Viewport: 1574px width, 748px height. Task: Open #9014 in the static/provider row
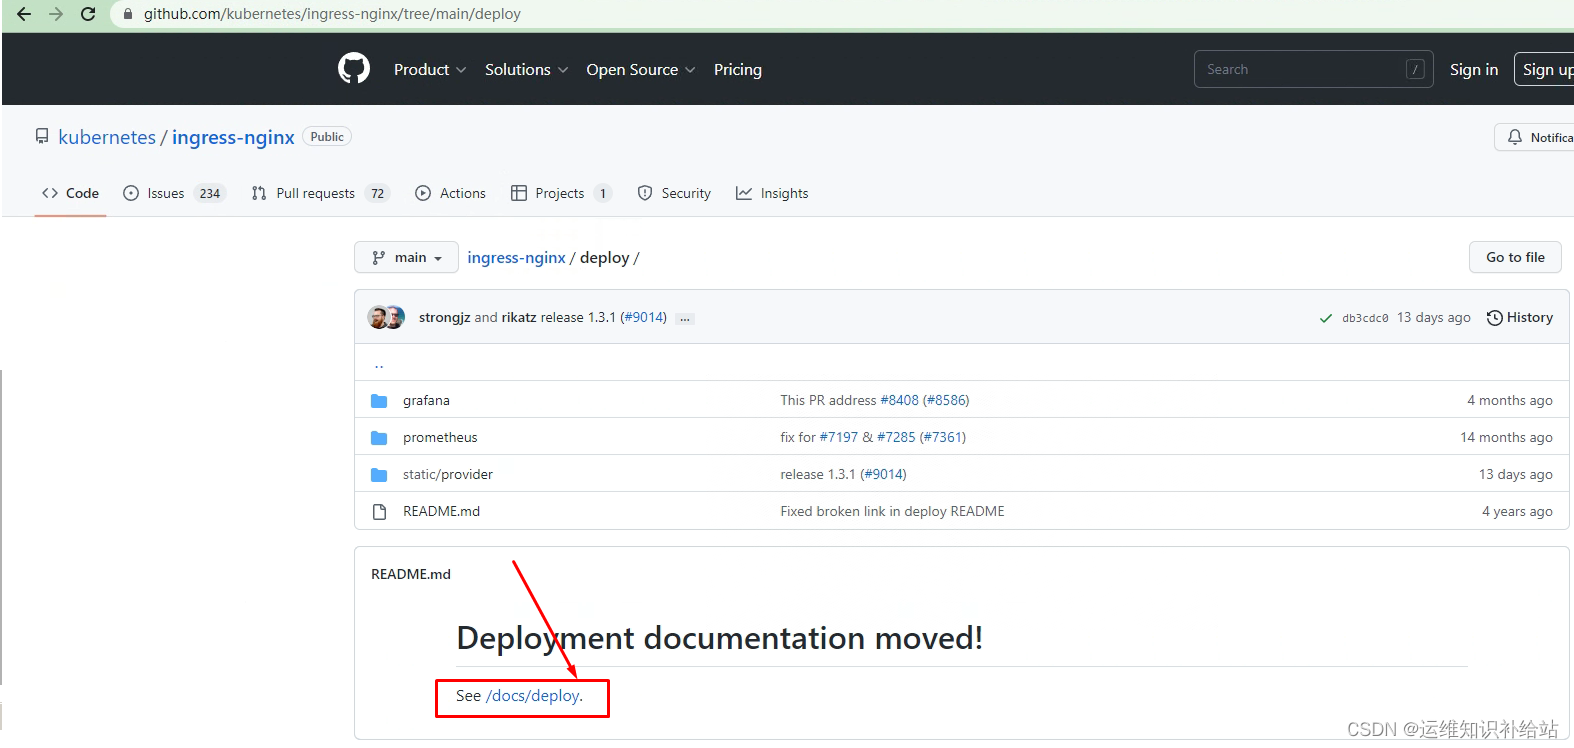tap(883, 474)
